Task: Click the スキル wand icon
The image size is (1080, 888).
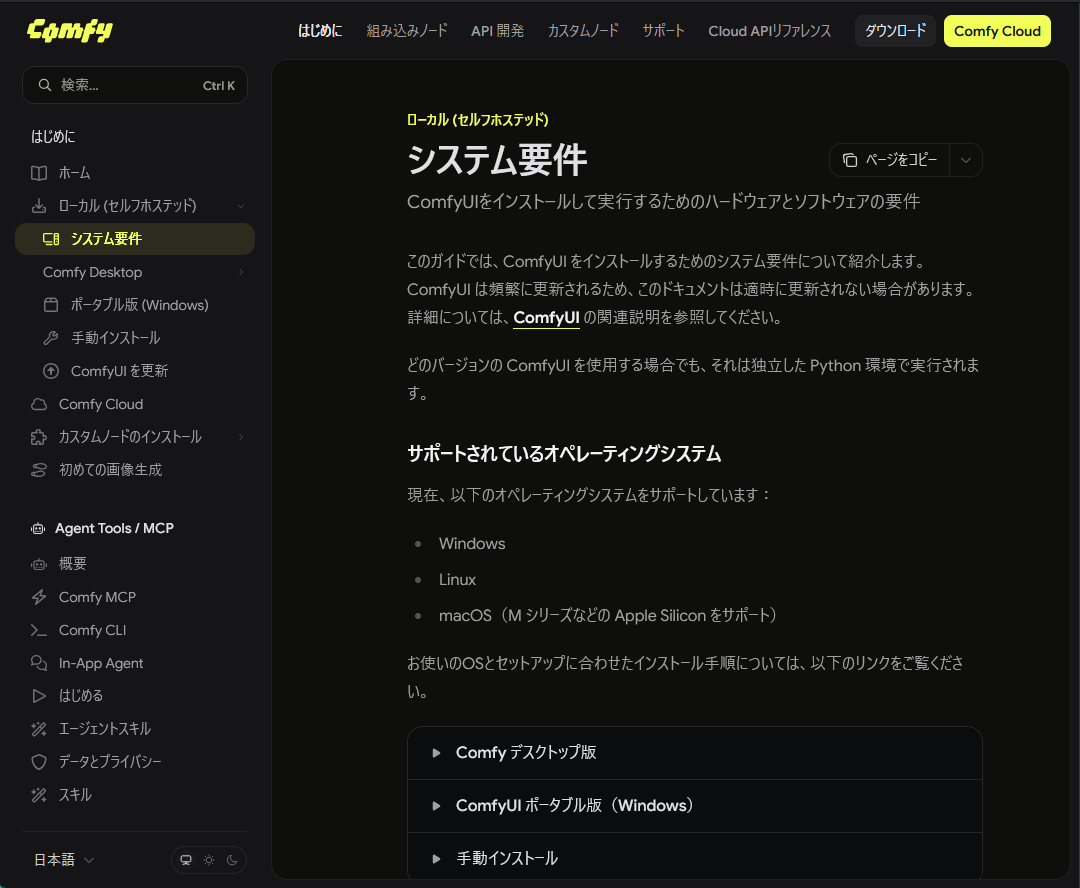Action: (x=39, y=795)
